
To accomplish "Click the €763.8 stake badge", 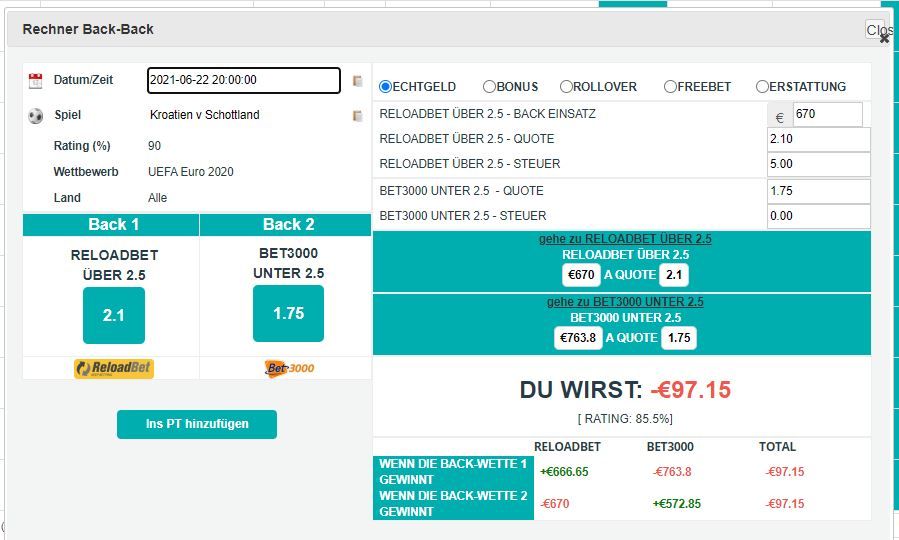I will point(578,338).
